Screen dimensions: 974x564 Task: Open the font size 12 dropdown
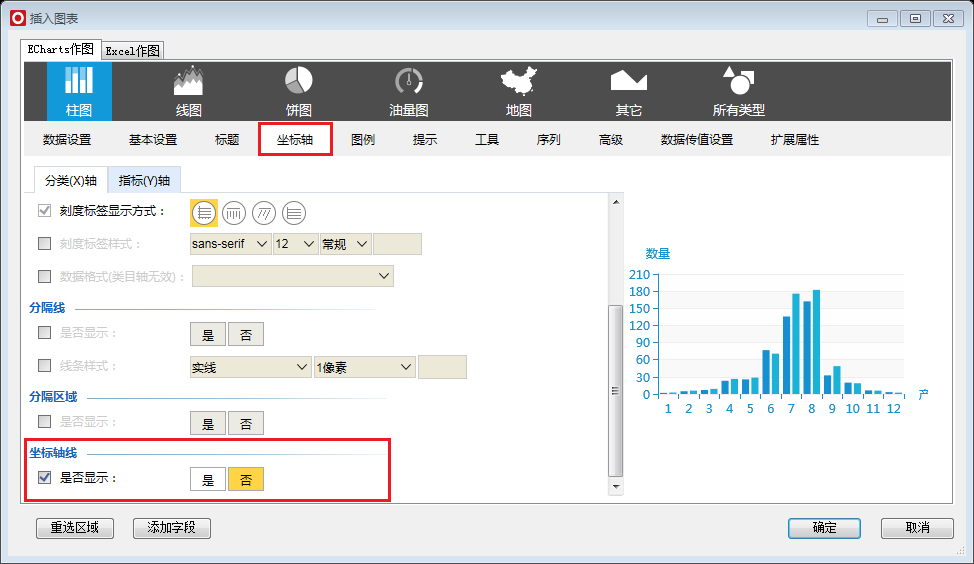click(x=295, y=244)
